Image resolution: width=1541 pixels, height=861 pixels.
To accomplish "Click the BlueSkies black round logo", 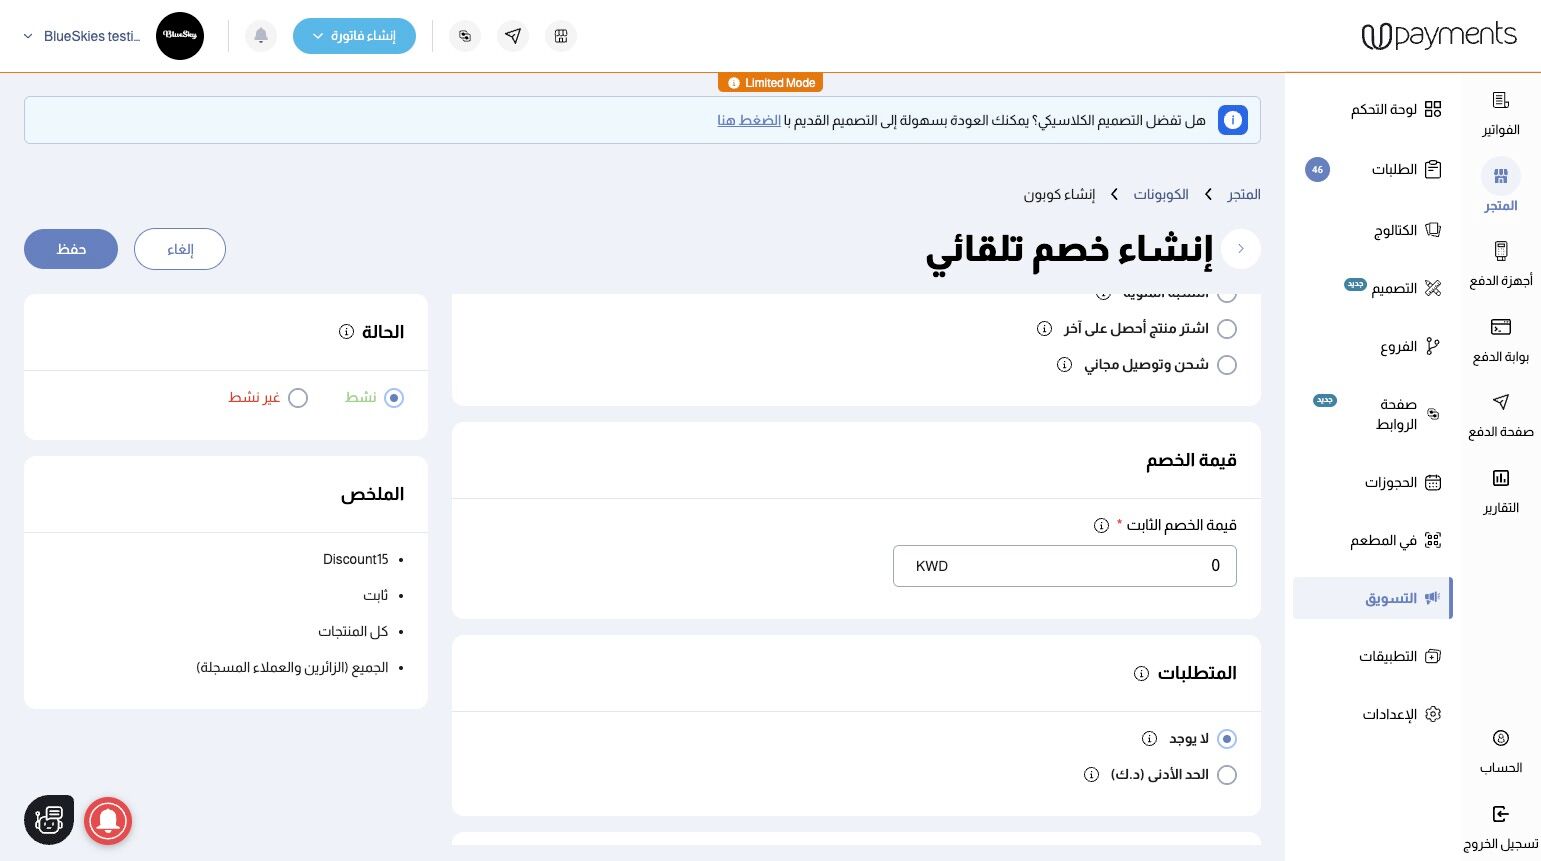I will 180,36.
